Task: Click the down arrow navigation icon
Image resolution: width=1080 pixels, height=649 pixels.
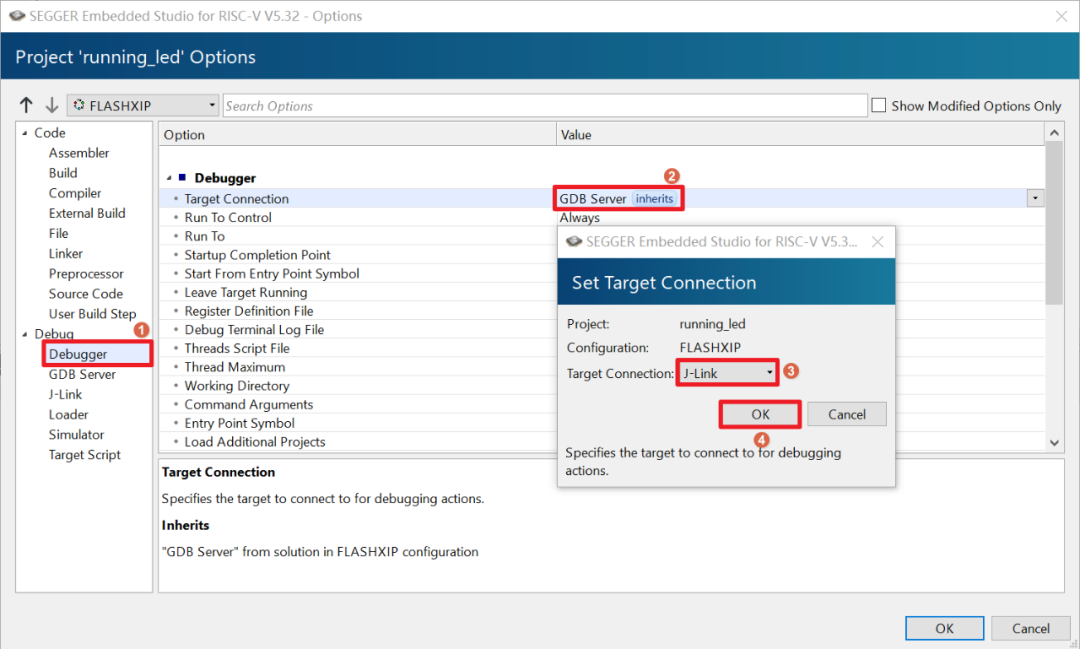Action: click(52, 105)
